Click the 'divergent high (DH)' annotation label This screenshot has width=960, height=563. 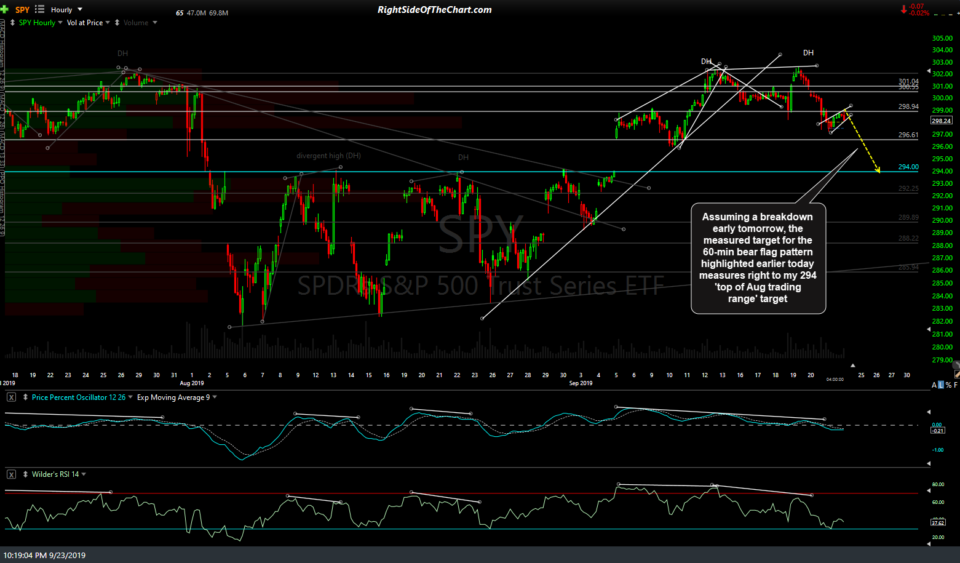[x=328, y=156]
